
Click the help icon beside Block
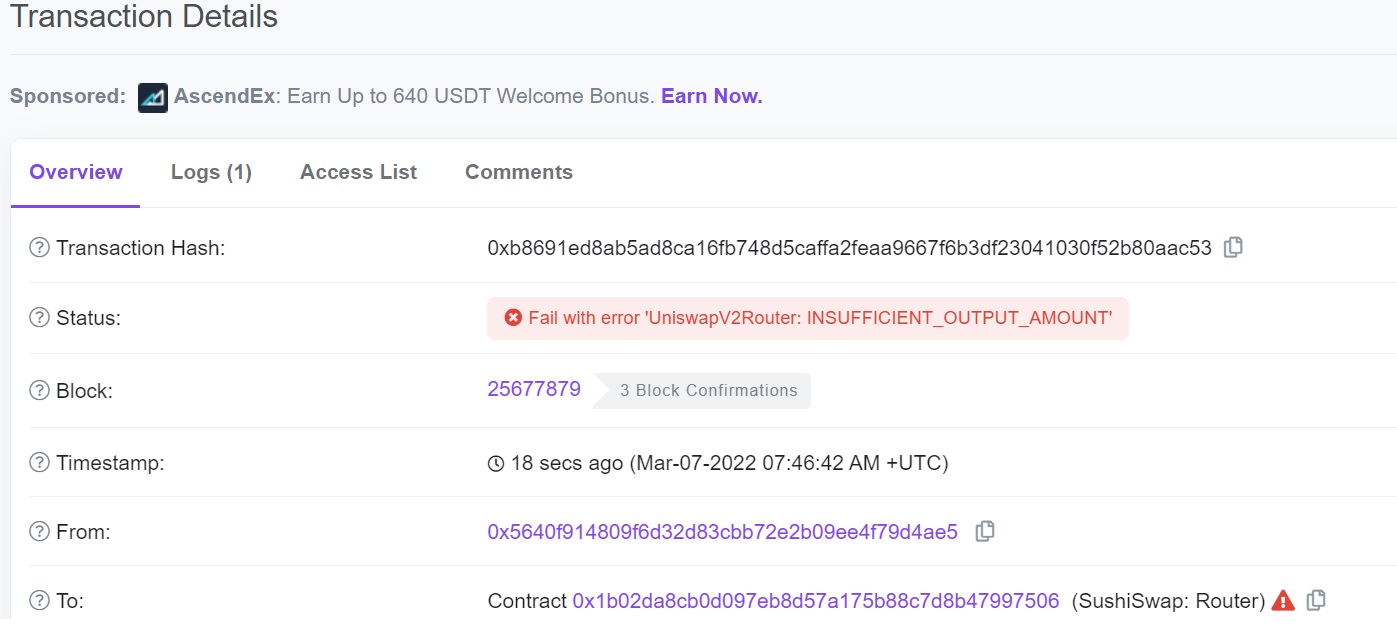[39, 391]
